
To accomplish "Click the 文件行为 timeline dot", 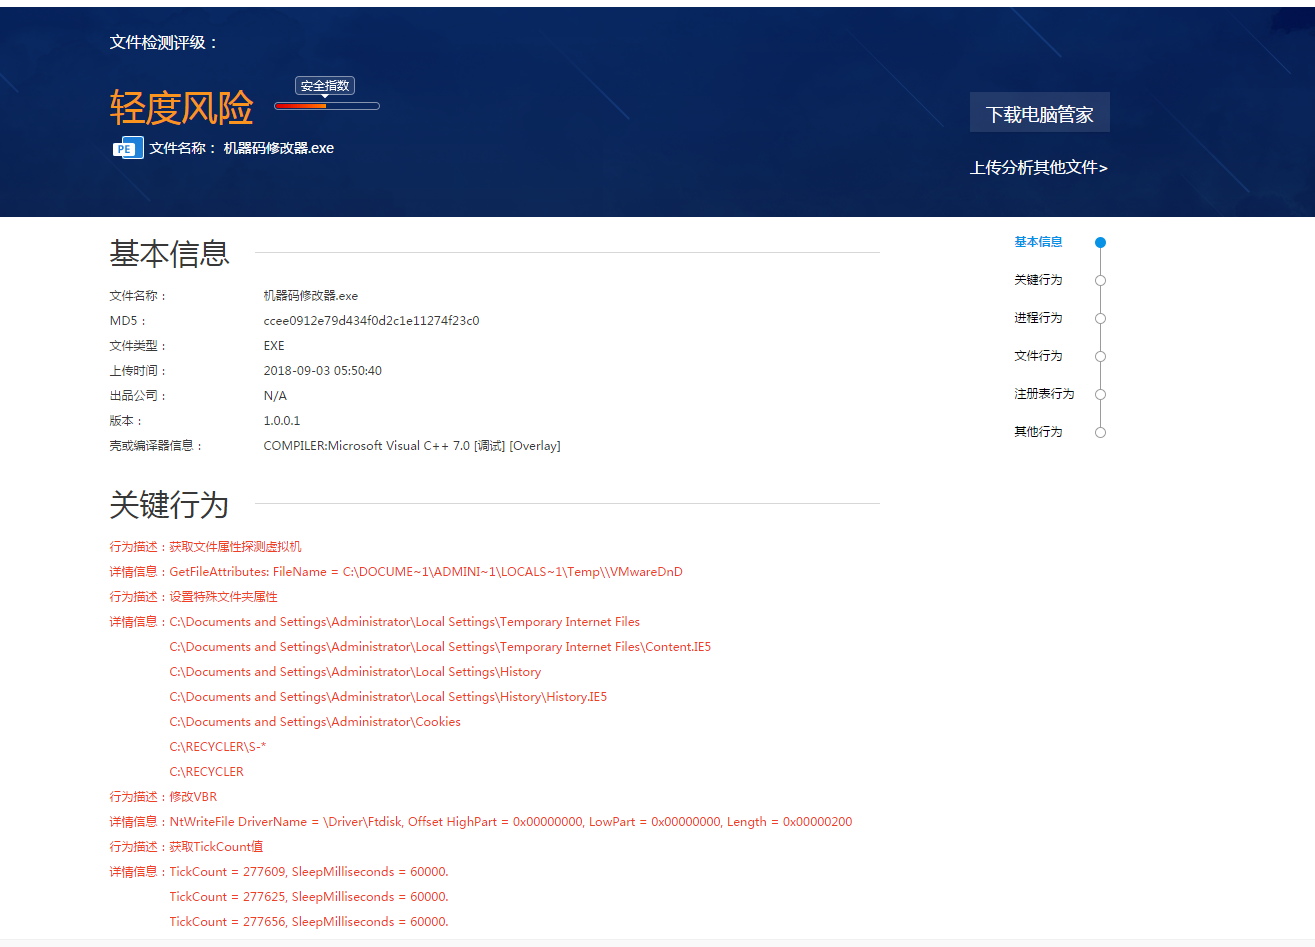I will tap(1100, 356).
